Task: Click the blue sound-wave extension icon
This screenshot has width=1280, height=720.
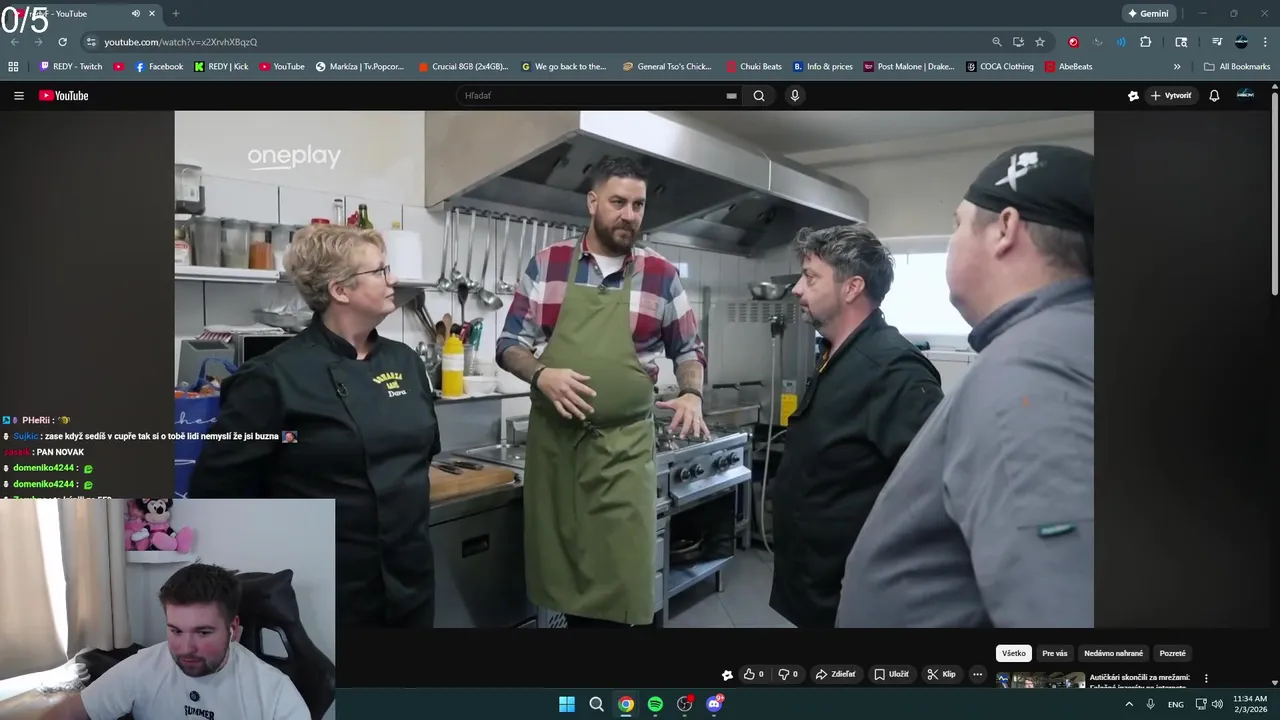Action: click(1121, 42)
